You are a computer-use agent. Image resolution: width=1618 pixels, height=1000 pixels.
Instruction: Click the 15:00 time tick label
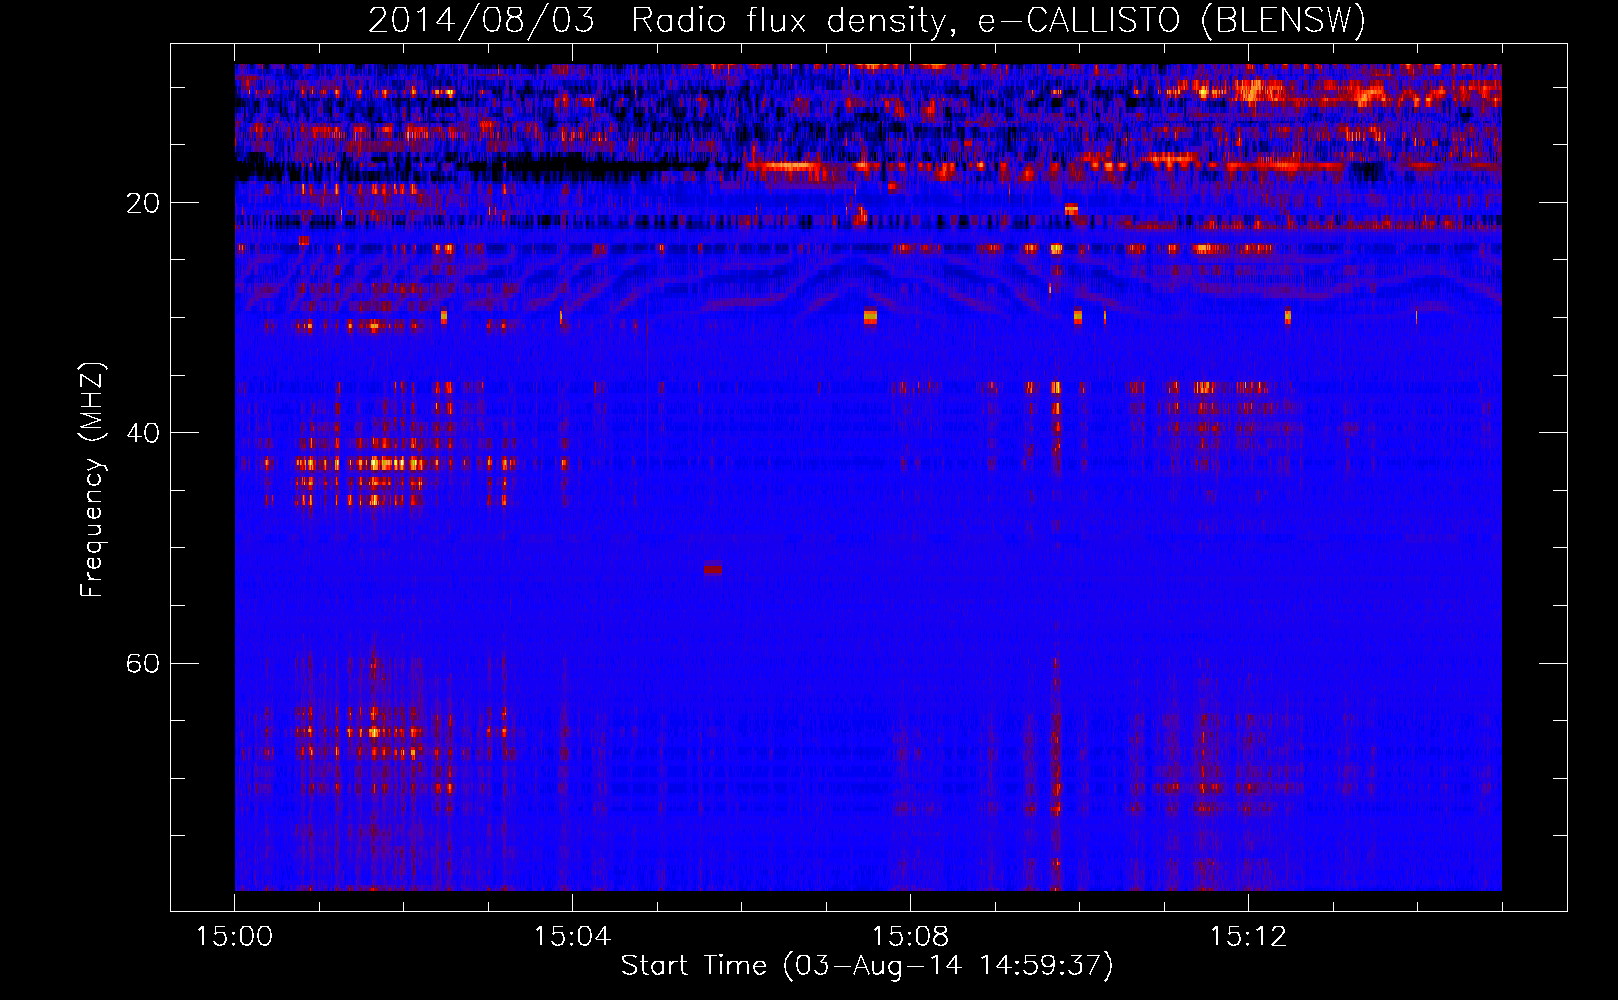[x=234, y=937]
